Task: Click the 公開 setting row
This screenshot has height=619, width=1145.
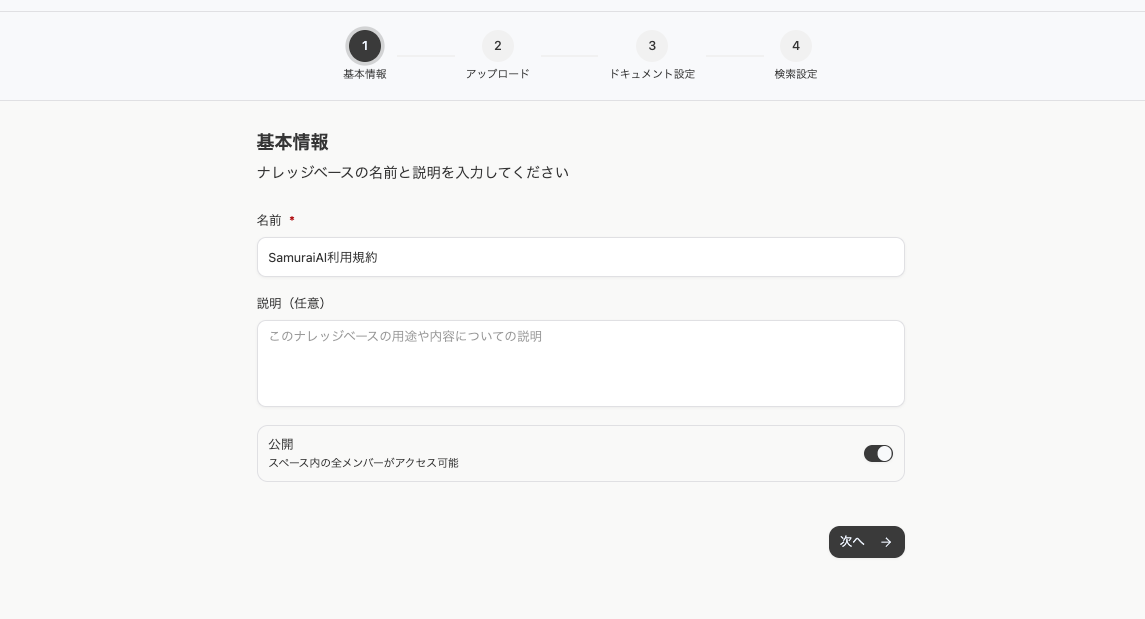Action: 580,453
